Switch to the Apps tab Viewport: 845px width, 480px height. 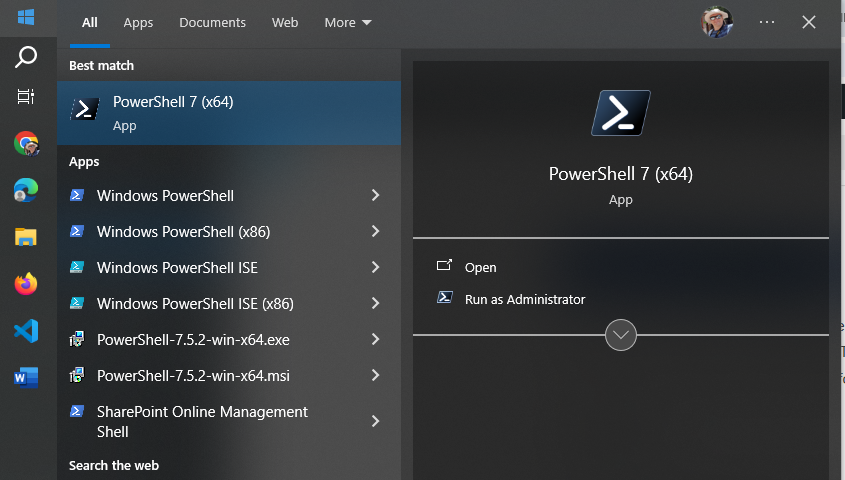[138, 23]
